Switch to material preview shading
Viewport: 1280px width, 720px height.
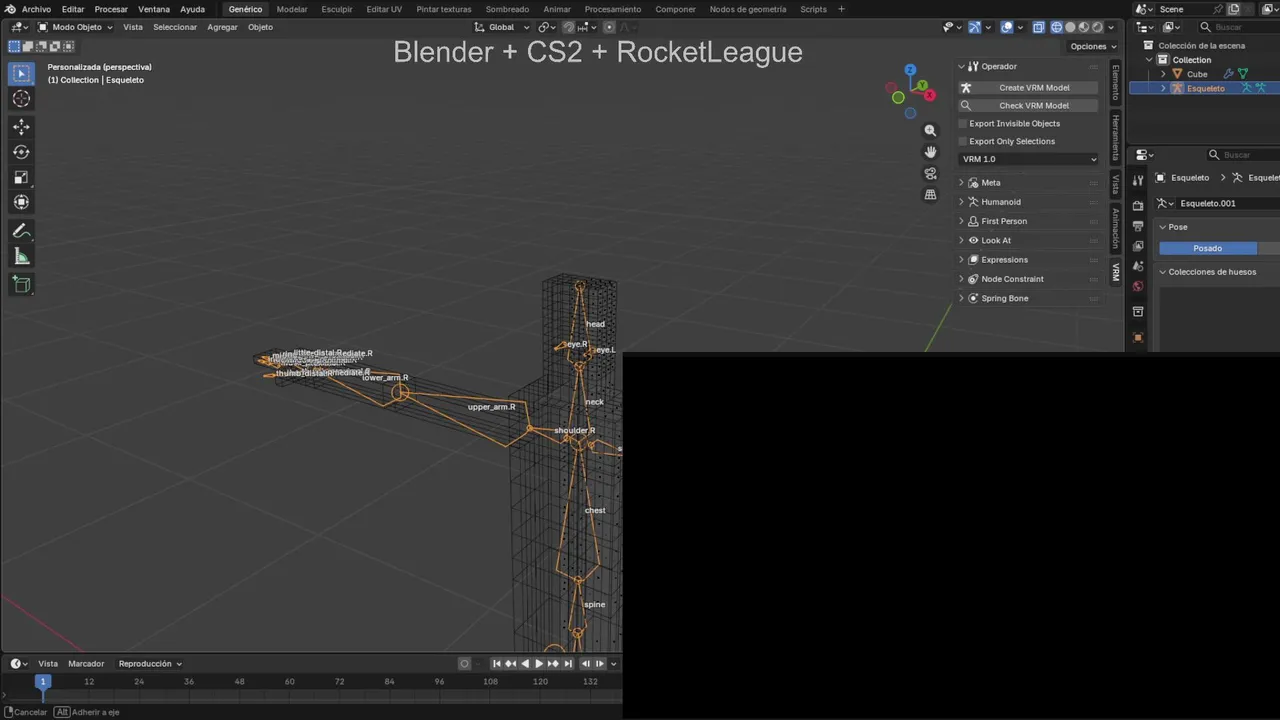pos(1084,27)
